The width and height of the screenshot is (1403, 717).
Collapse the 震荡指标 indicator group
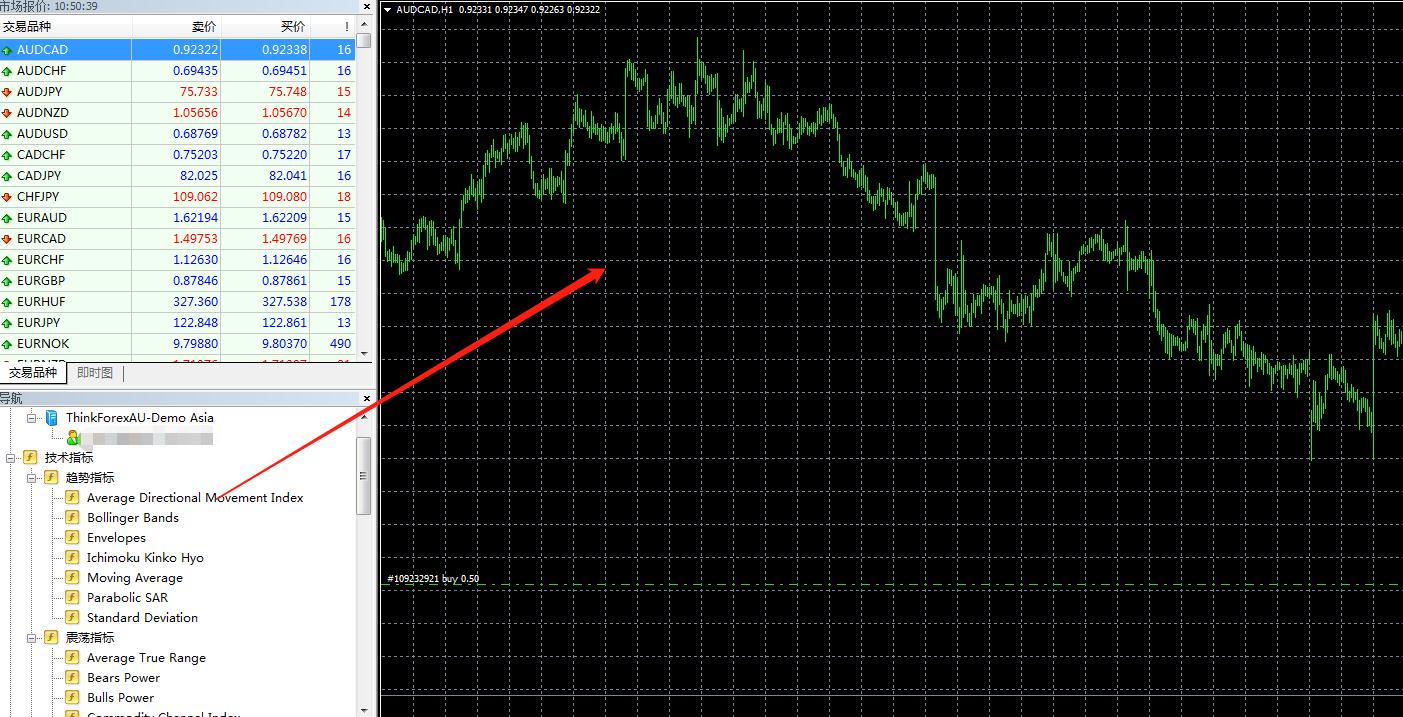tap(31, 637)
